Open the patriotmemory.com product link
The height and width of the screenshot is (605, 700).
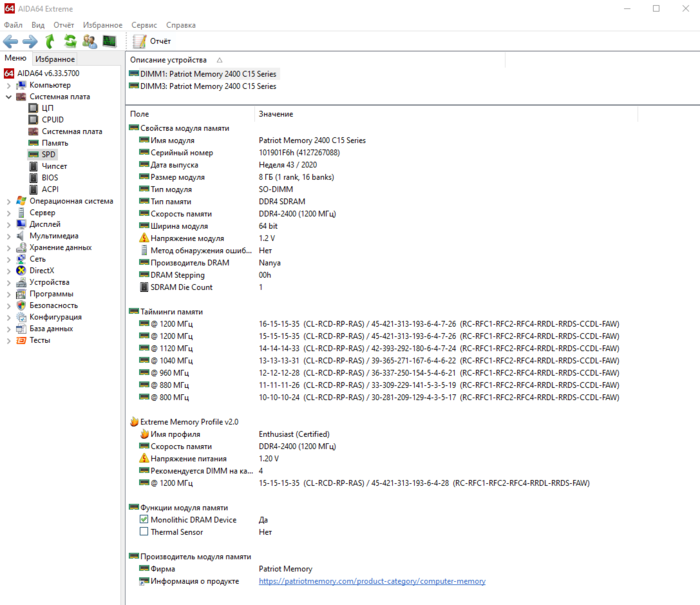[x=372, y=581]
